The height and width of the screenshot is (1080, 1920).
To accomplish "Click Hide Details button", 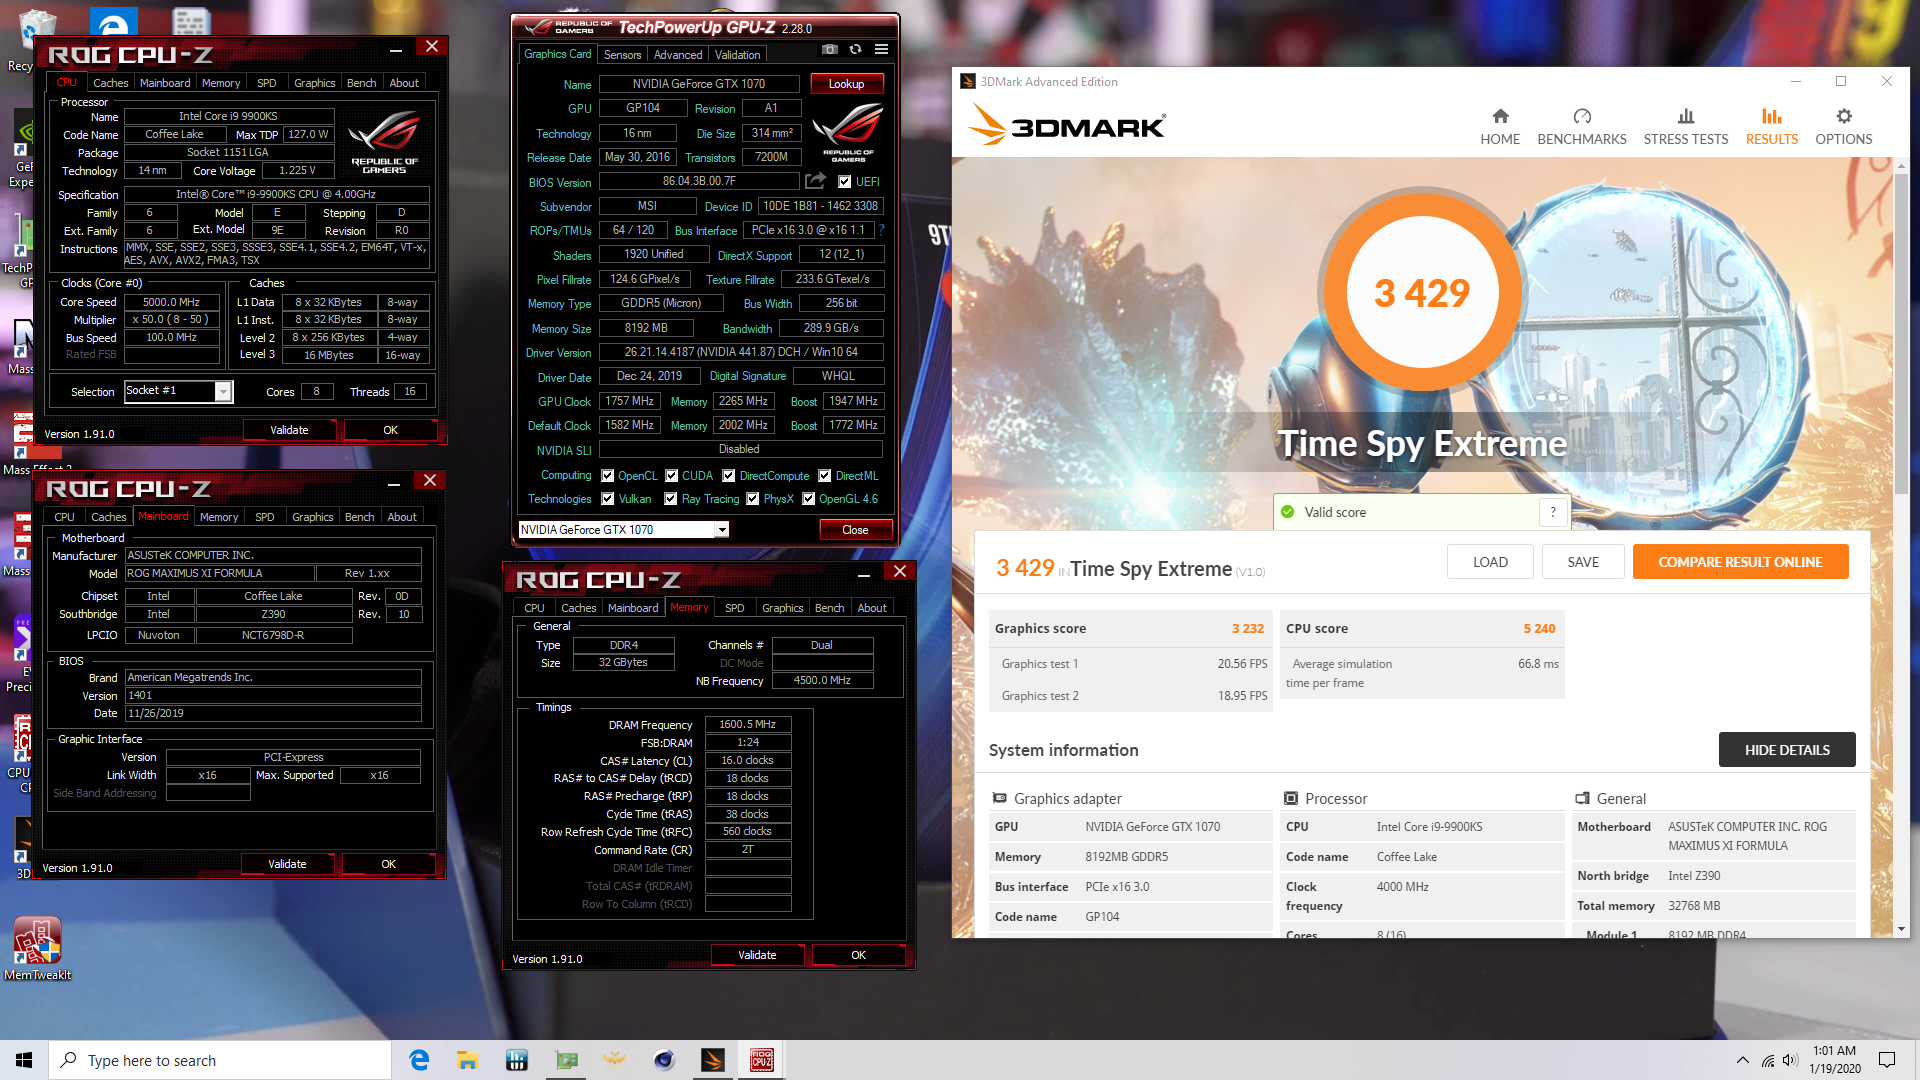I will (1787, 750).
